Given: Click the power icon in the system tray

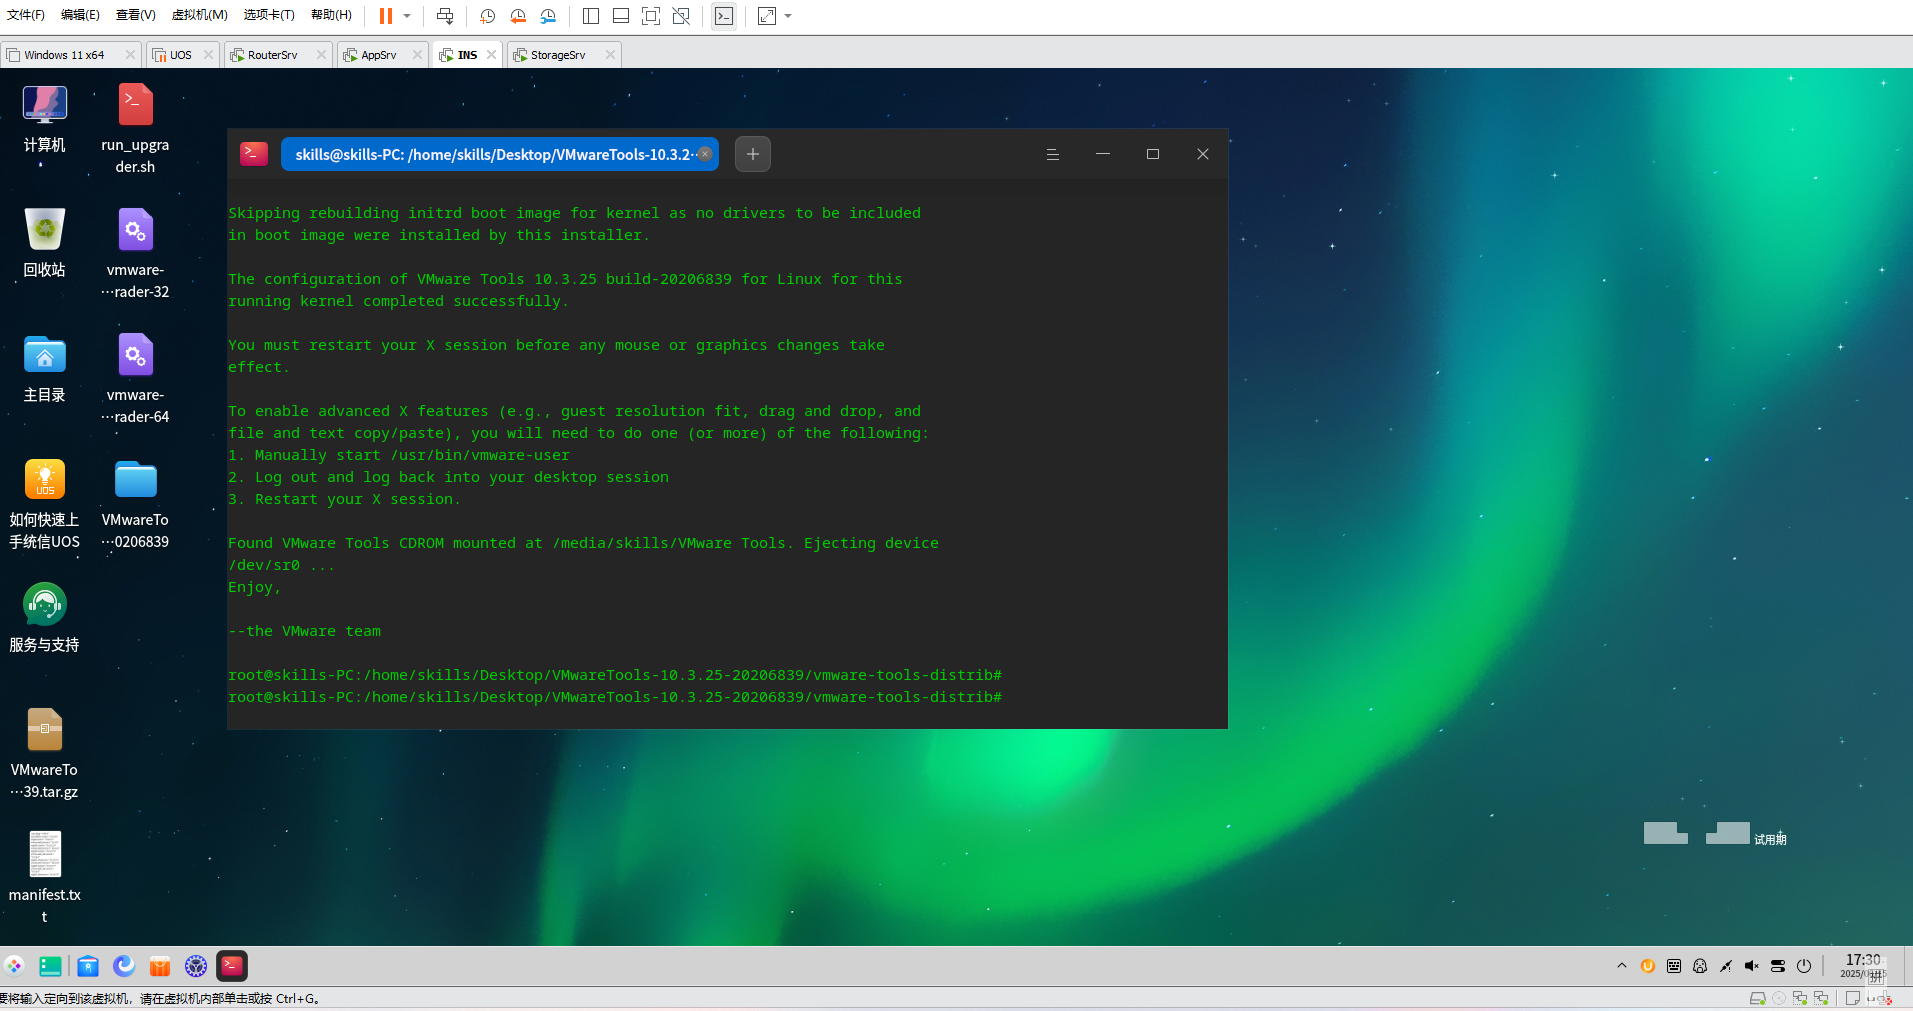Looking at the screenshot, I should tap(1803, 965).
